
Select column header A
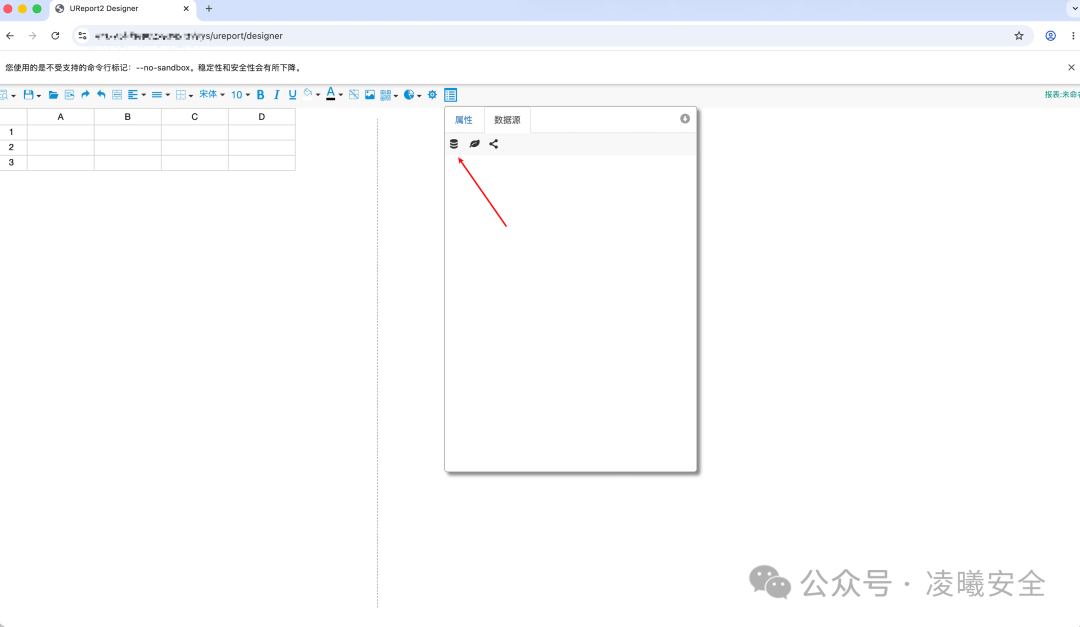61,117
